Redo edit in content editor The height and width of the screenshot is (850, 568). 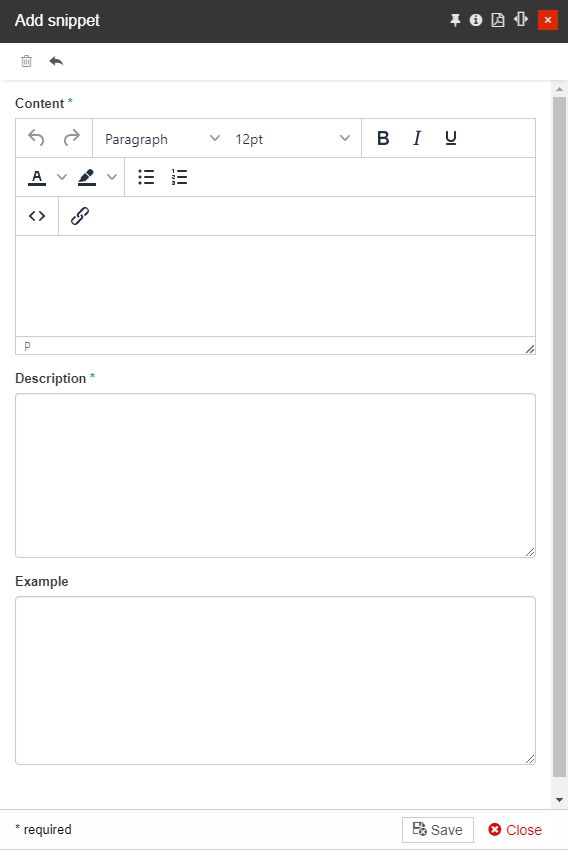pyautogui.click(x=72, y=138)
